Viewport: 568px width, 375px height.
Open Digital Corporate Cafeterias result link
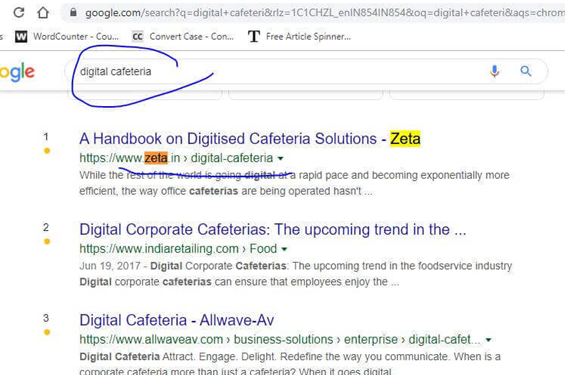[273, 230]
